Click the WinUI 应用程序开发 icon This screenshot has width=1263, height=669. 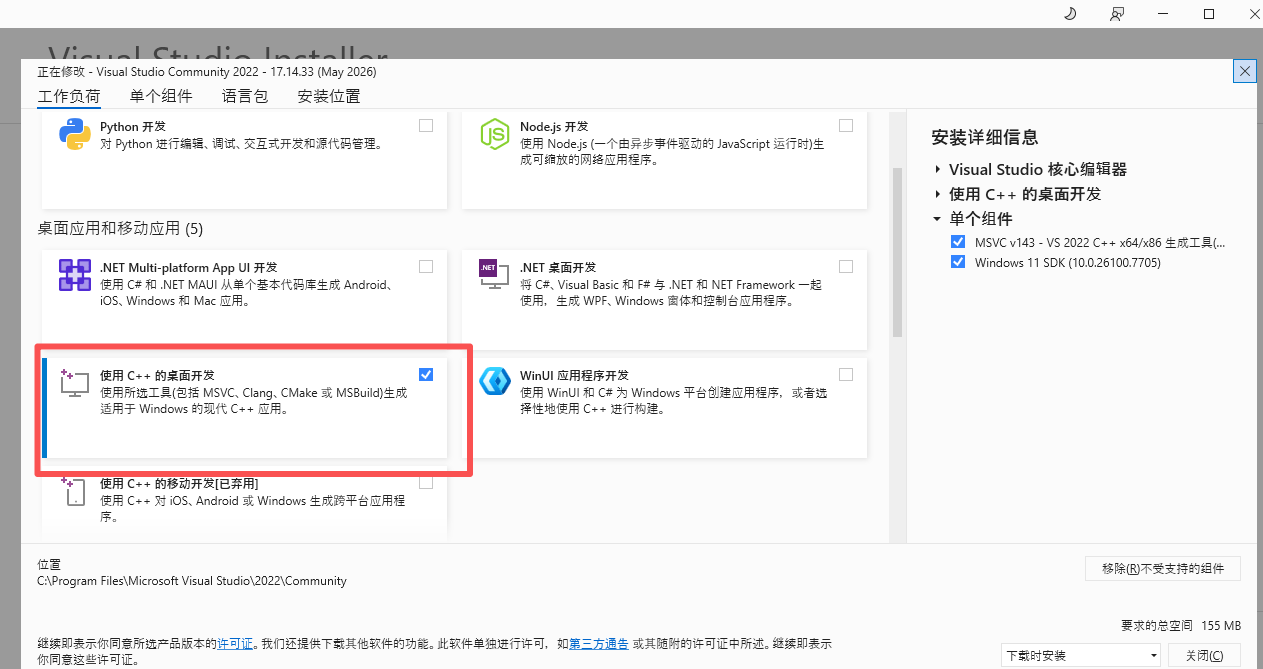495,381
